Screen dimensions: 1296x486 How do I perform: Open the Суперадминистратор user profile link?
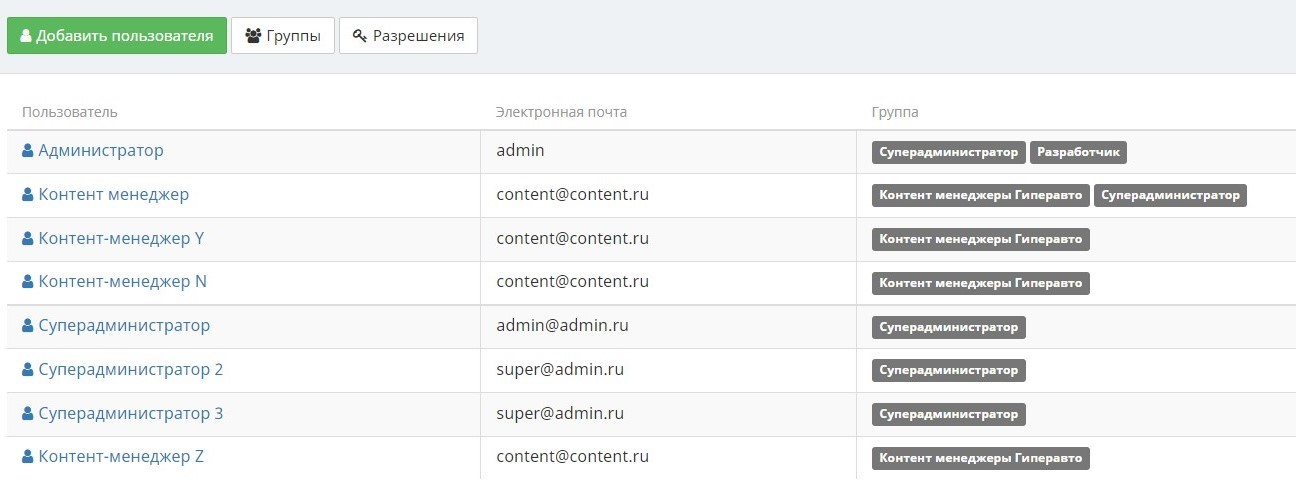(124, 326)
